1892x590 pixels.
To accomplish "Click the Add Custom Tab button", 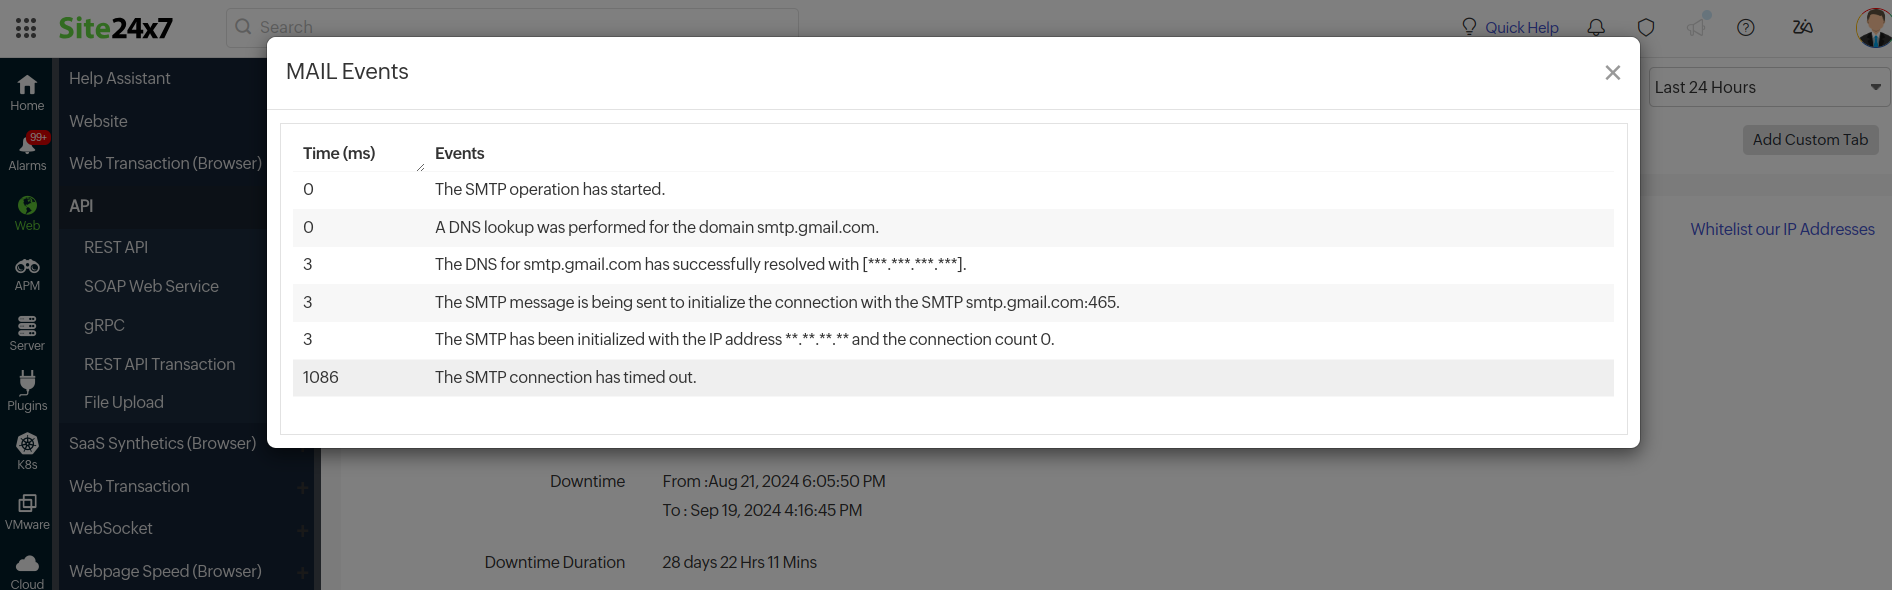I will [x=1810, y=140].
